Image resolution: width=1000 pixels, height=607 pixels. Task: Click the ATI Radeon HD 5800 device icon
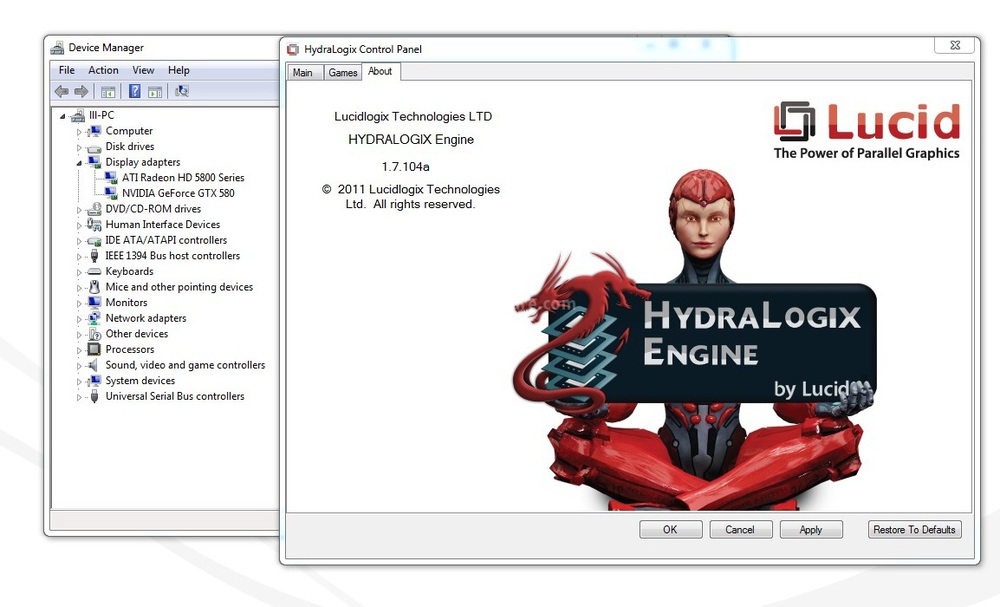pos(111,177)
